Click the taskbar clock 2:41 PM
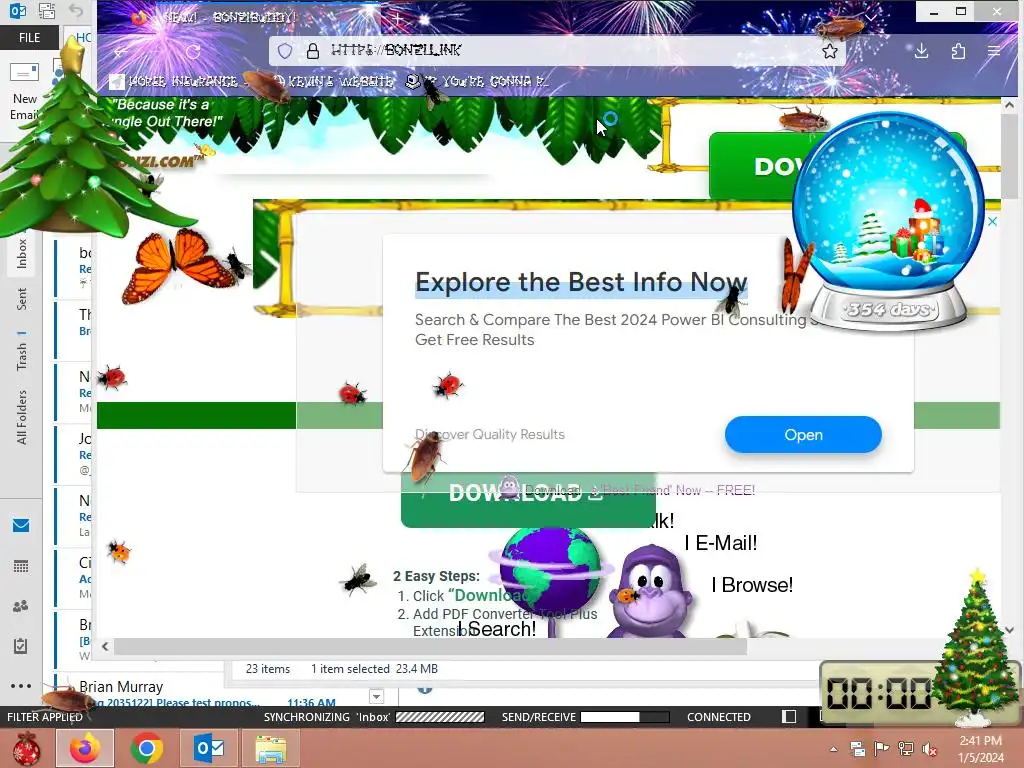The width and height of the screenshot is (1024, 768). click(980, 741)
